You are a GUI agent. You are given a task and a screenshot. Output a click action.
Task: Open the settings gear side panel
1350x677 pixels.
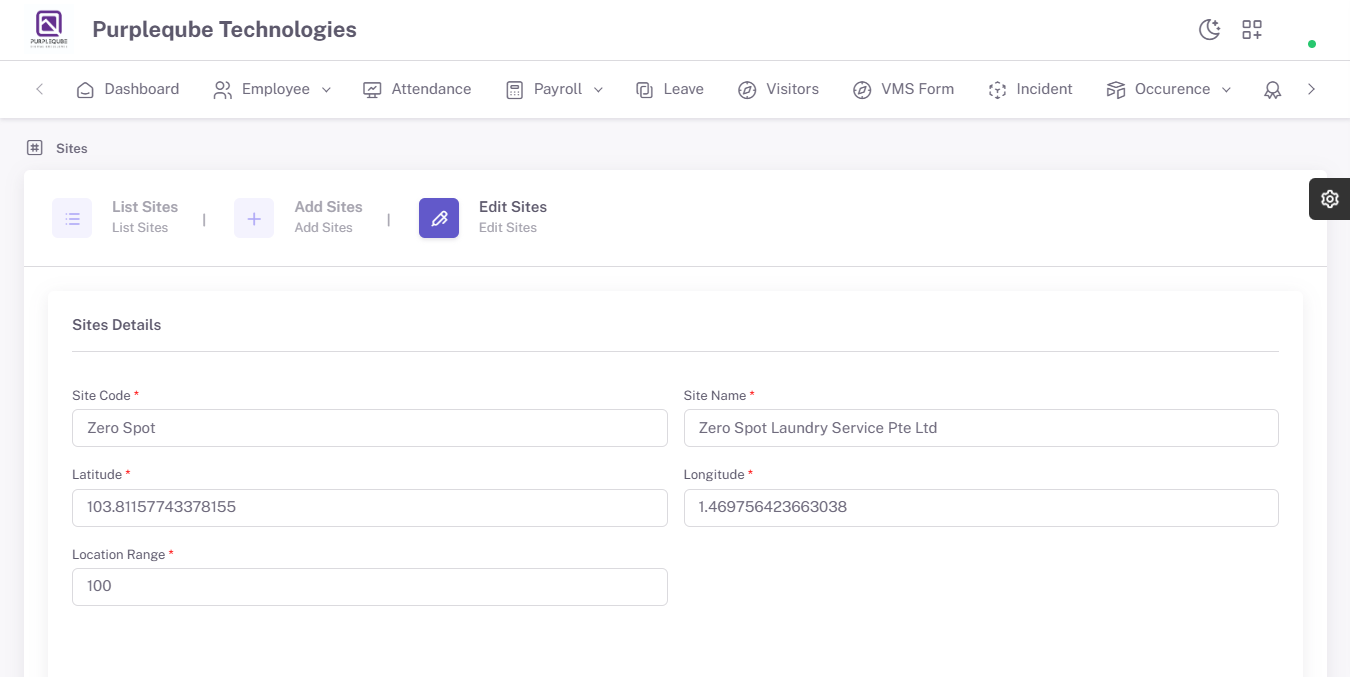click(x=1329, y=199)
